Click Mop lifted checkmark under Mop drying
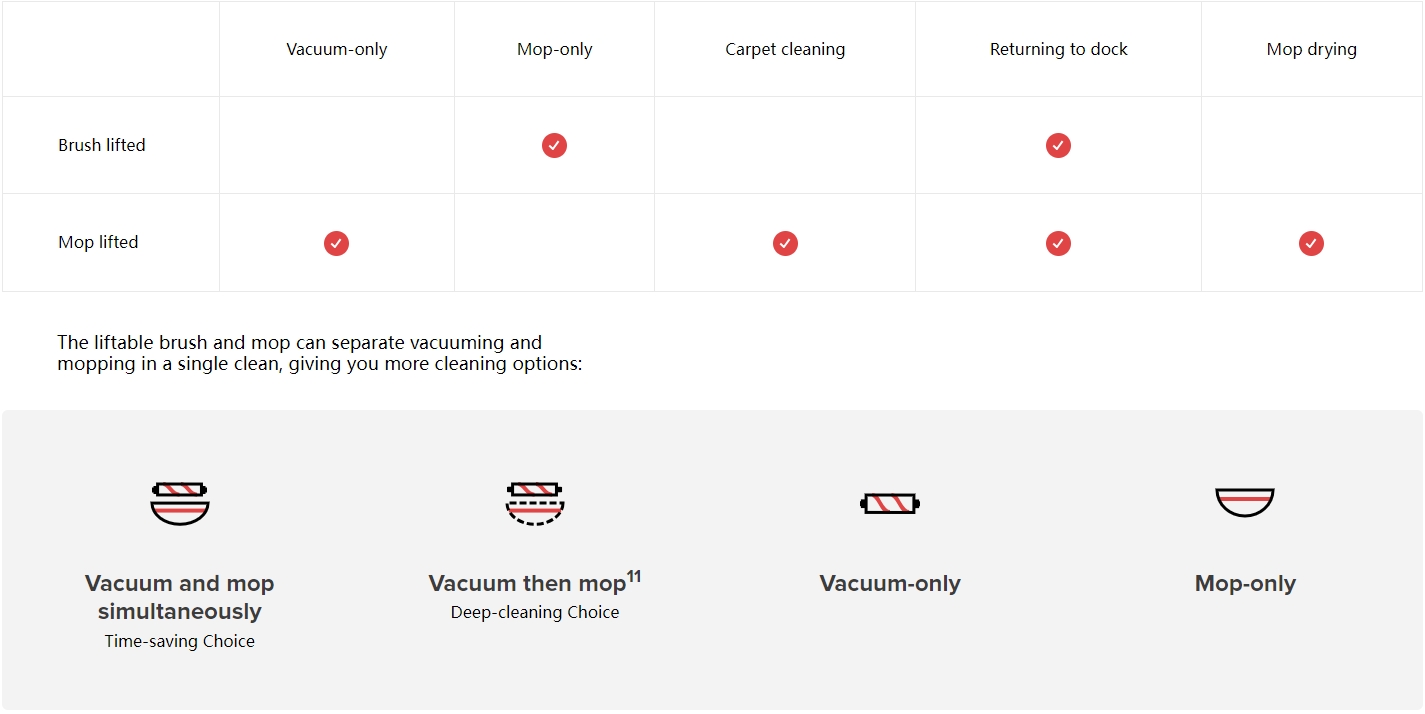The width and height of the screenshot is (1425, 714). 1311,243
